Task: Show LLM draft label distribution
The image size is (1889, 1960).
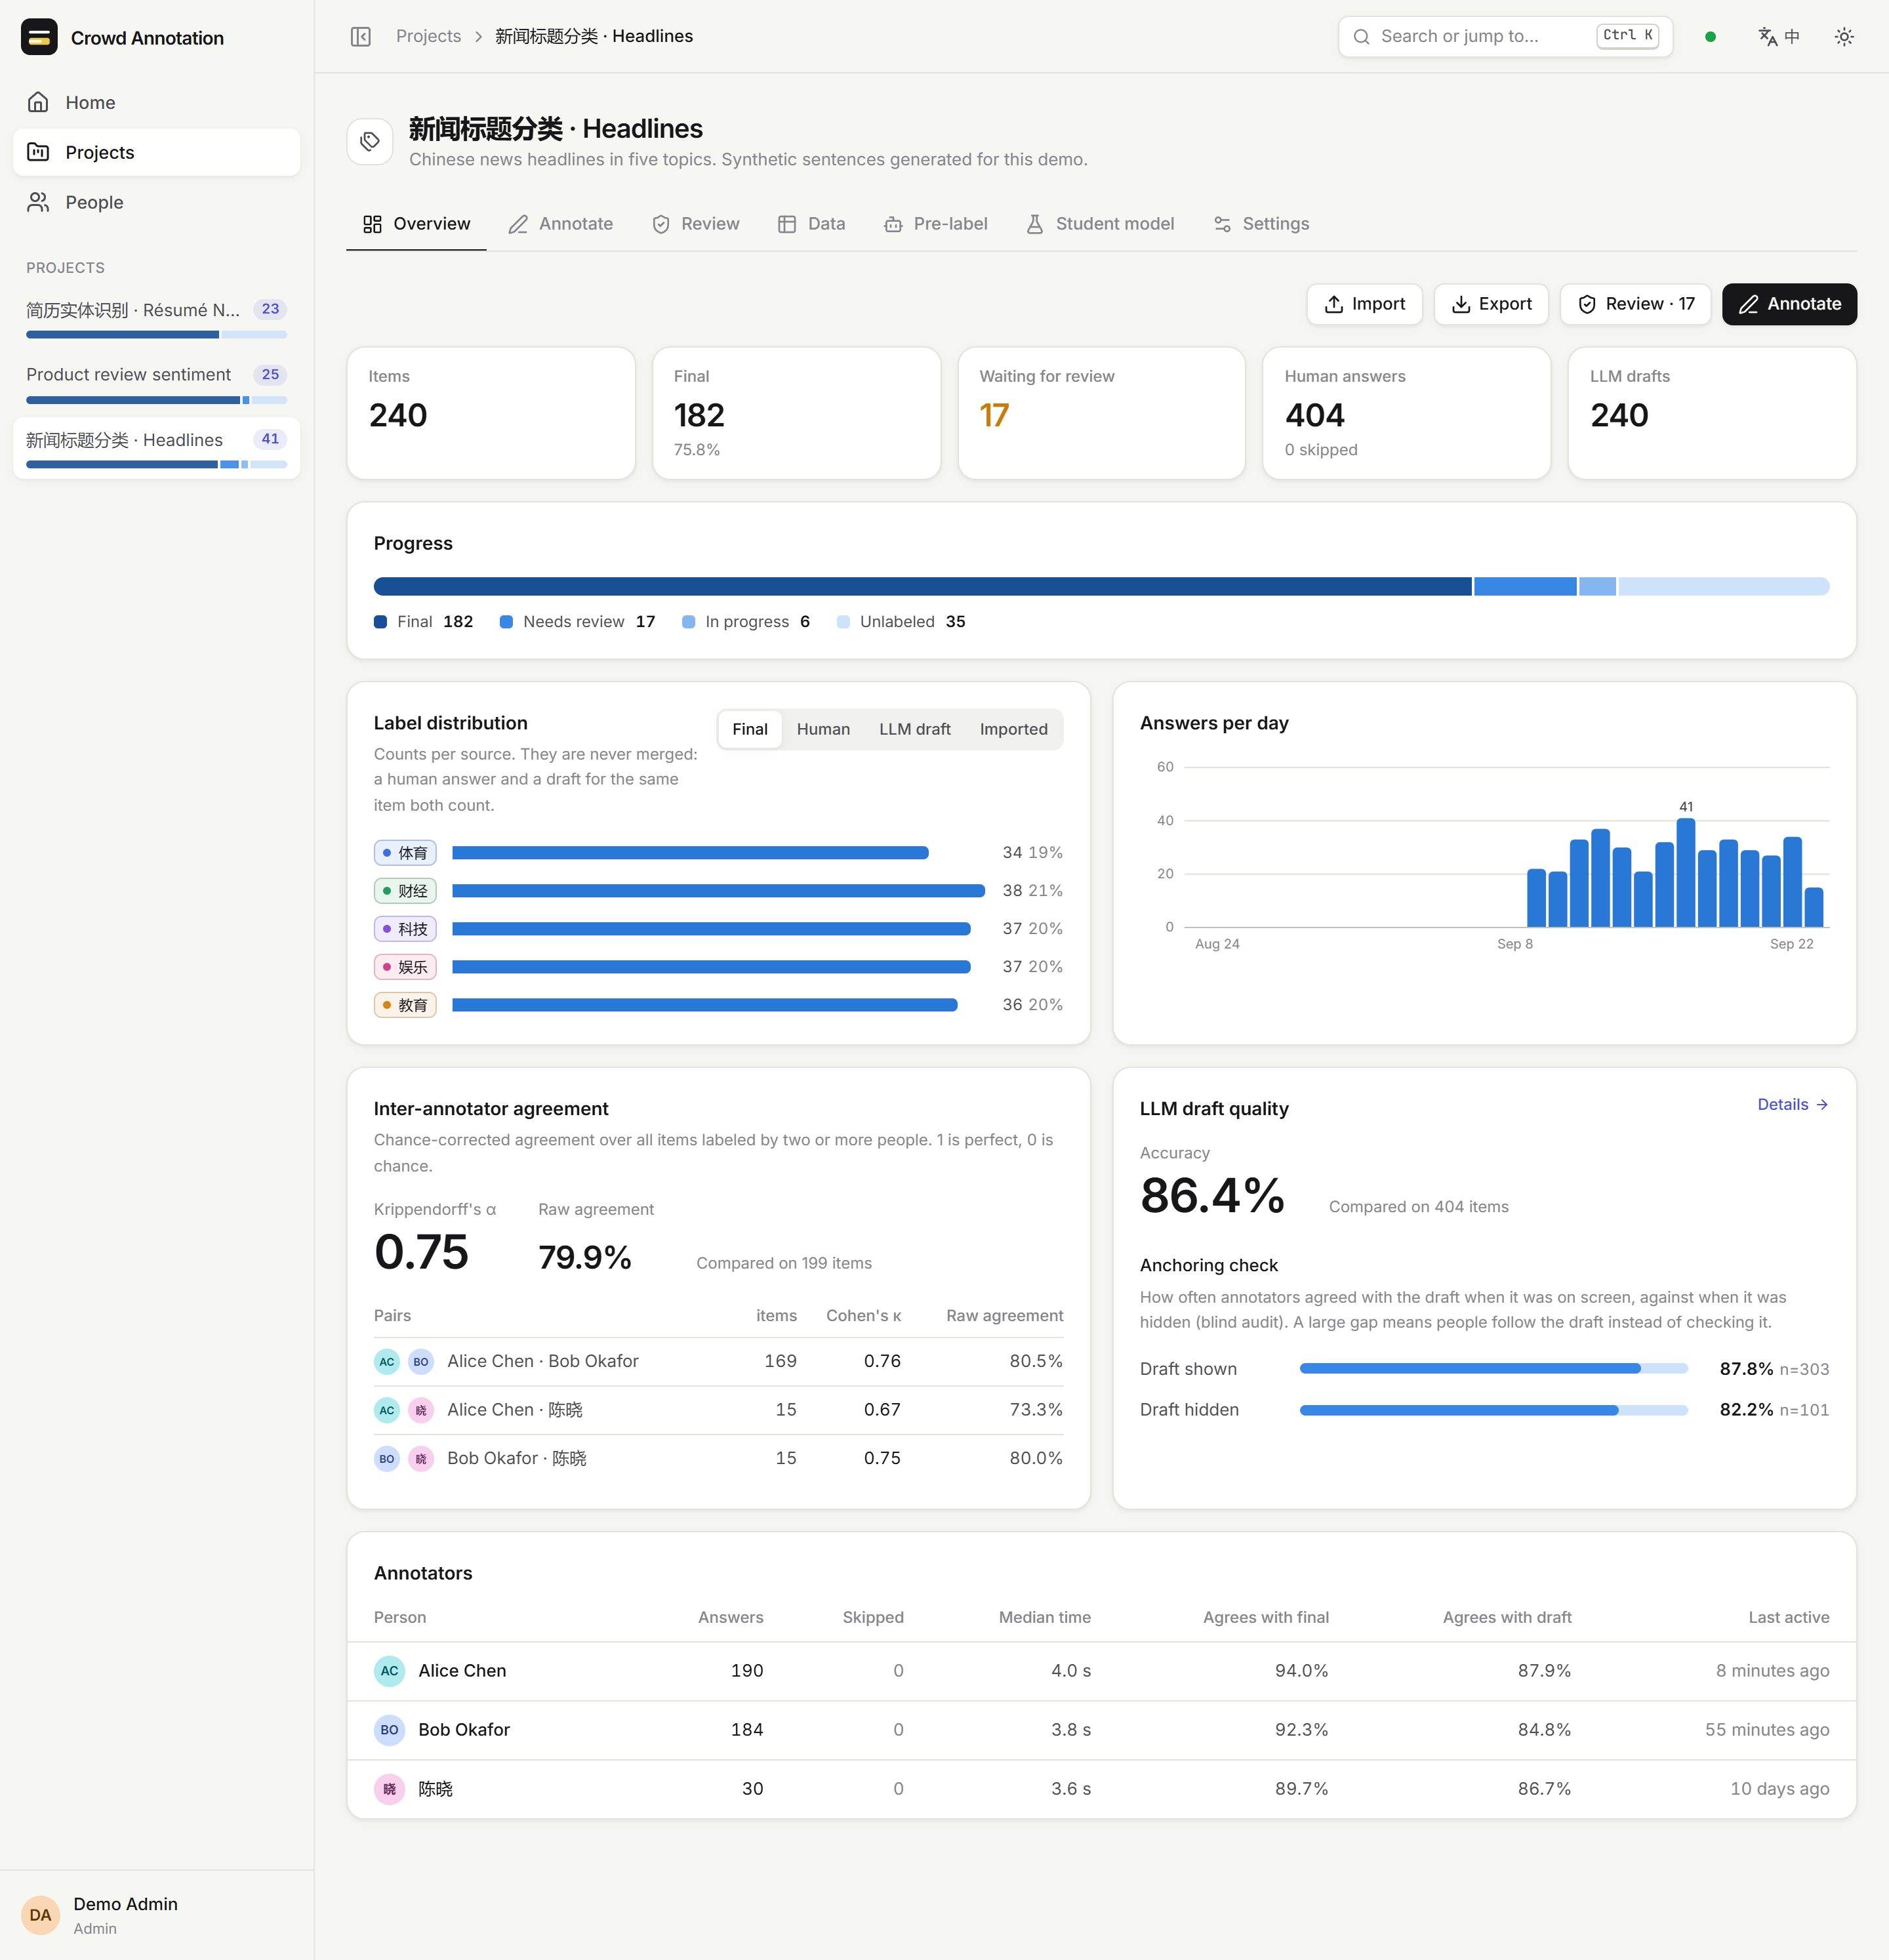Action: (915, 730)
